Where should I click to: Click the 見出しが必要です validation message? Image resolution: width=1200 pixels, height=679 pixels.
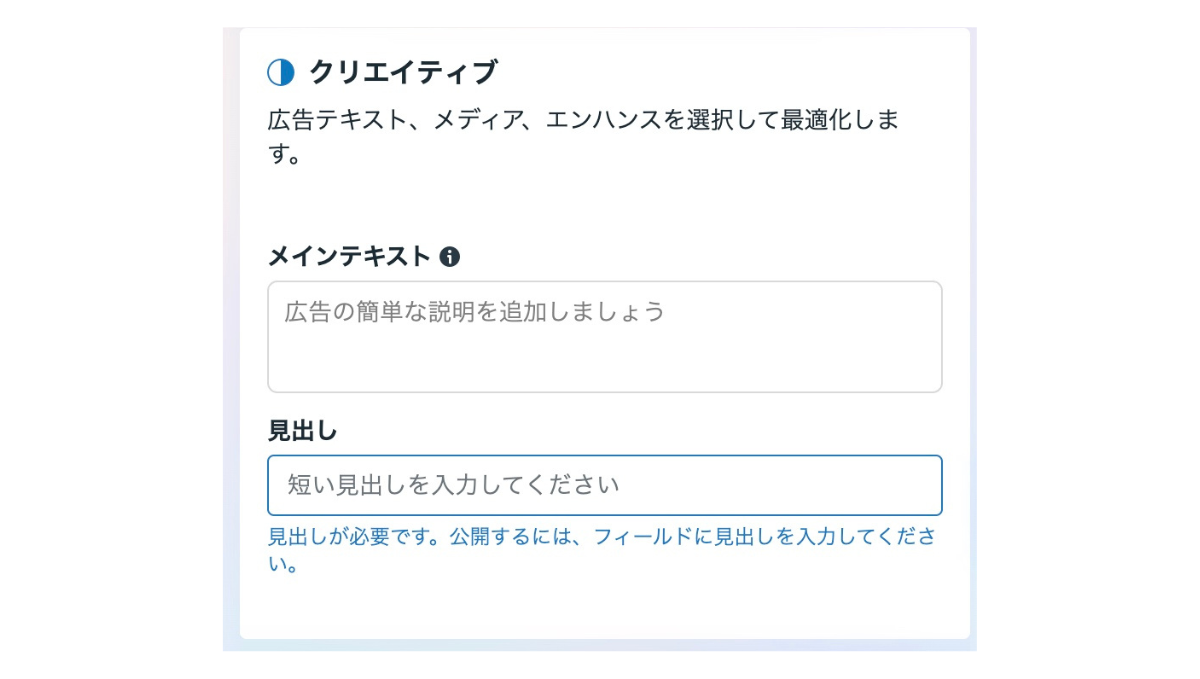pyautogui.click(x=603, y=550)
